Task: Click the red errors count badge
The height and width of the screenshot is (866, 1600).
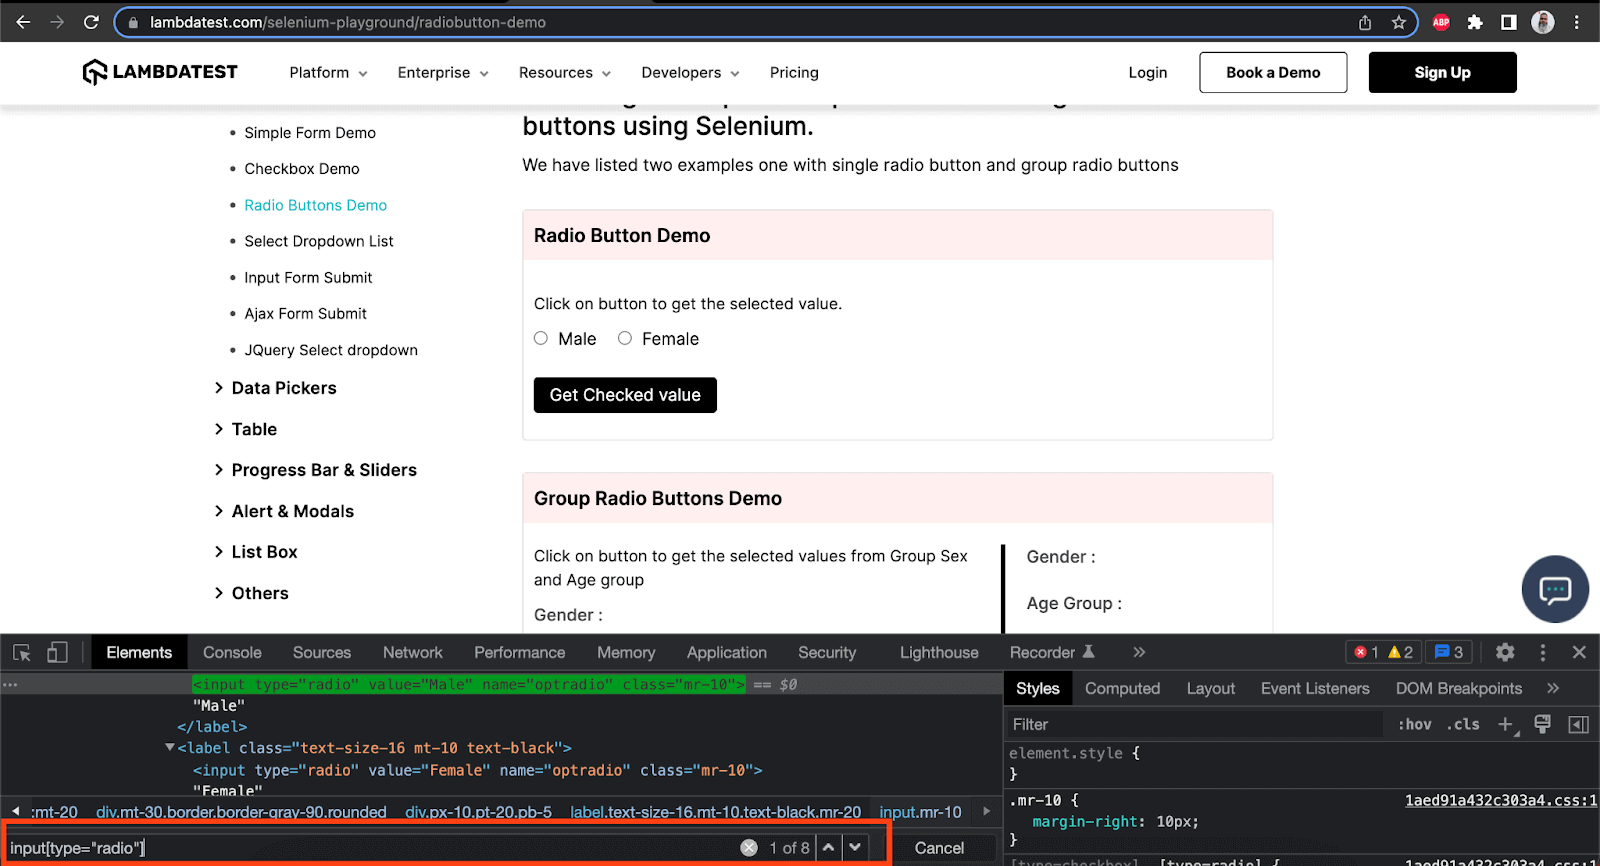Action: tap(1366, 652)
